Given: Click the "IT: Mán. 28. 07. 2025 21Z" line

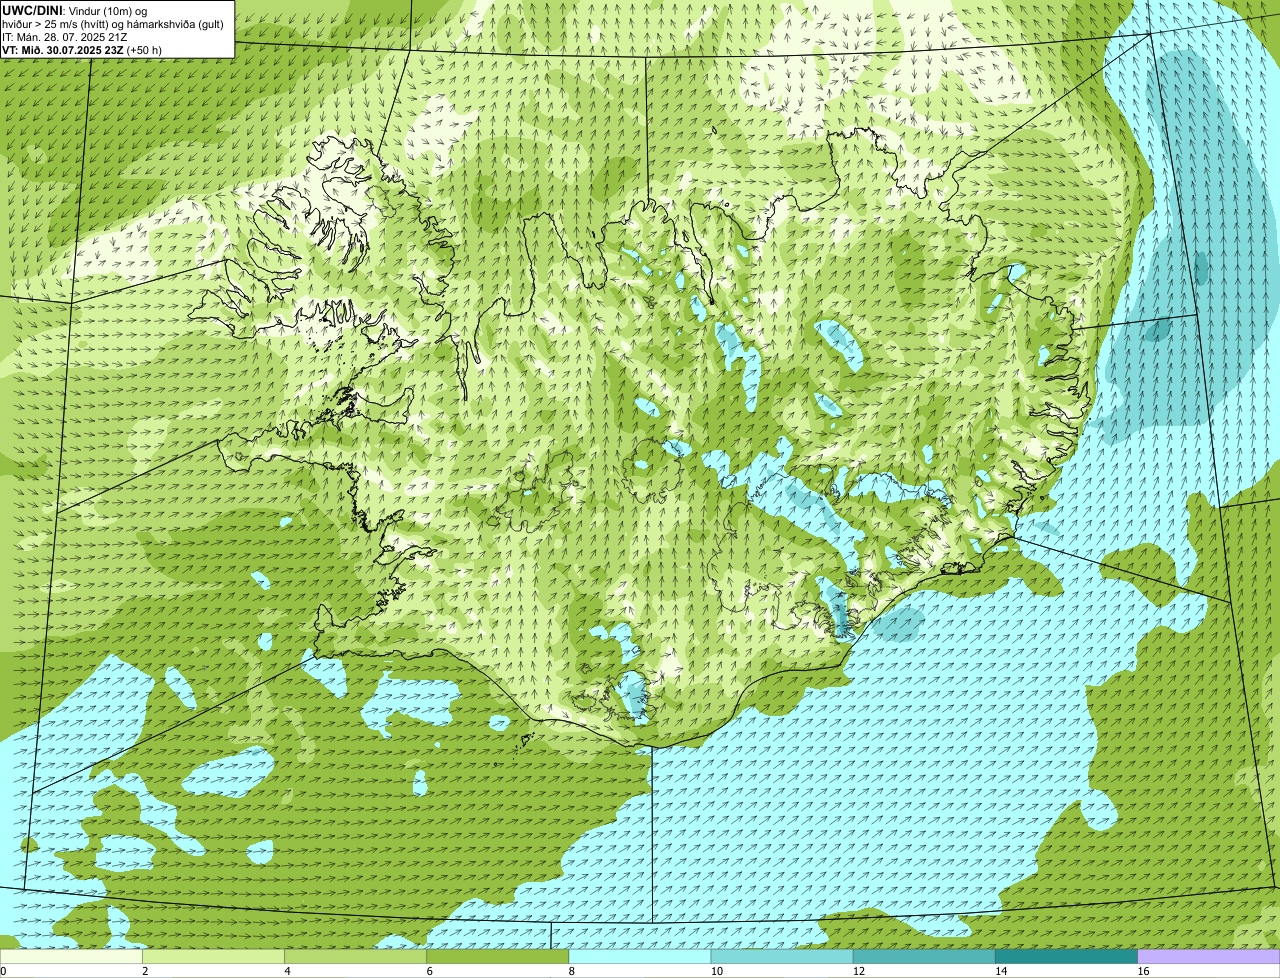Looking at the screenshot, I should 66,37.
